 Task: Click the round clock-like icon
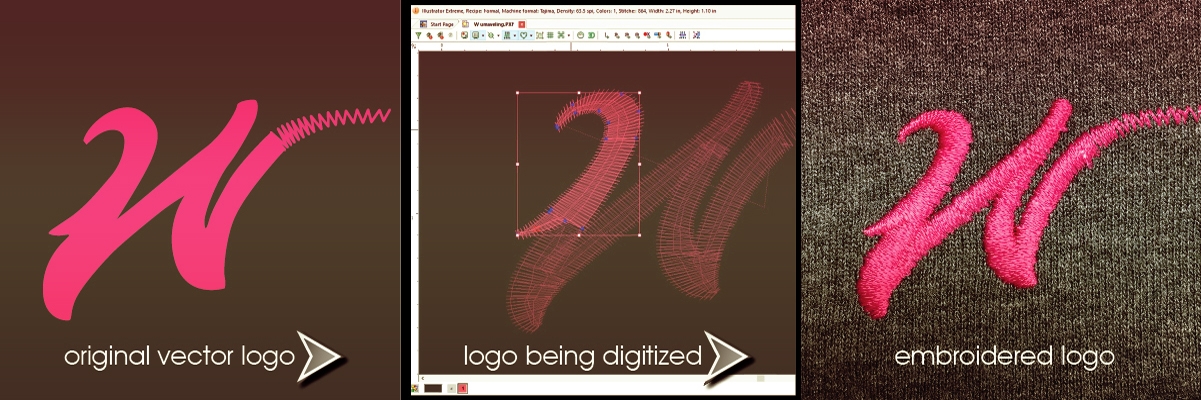point(581,35)
